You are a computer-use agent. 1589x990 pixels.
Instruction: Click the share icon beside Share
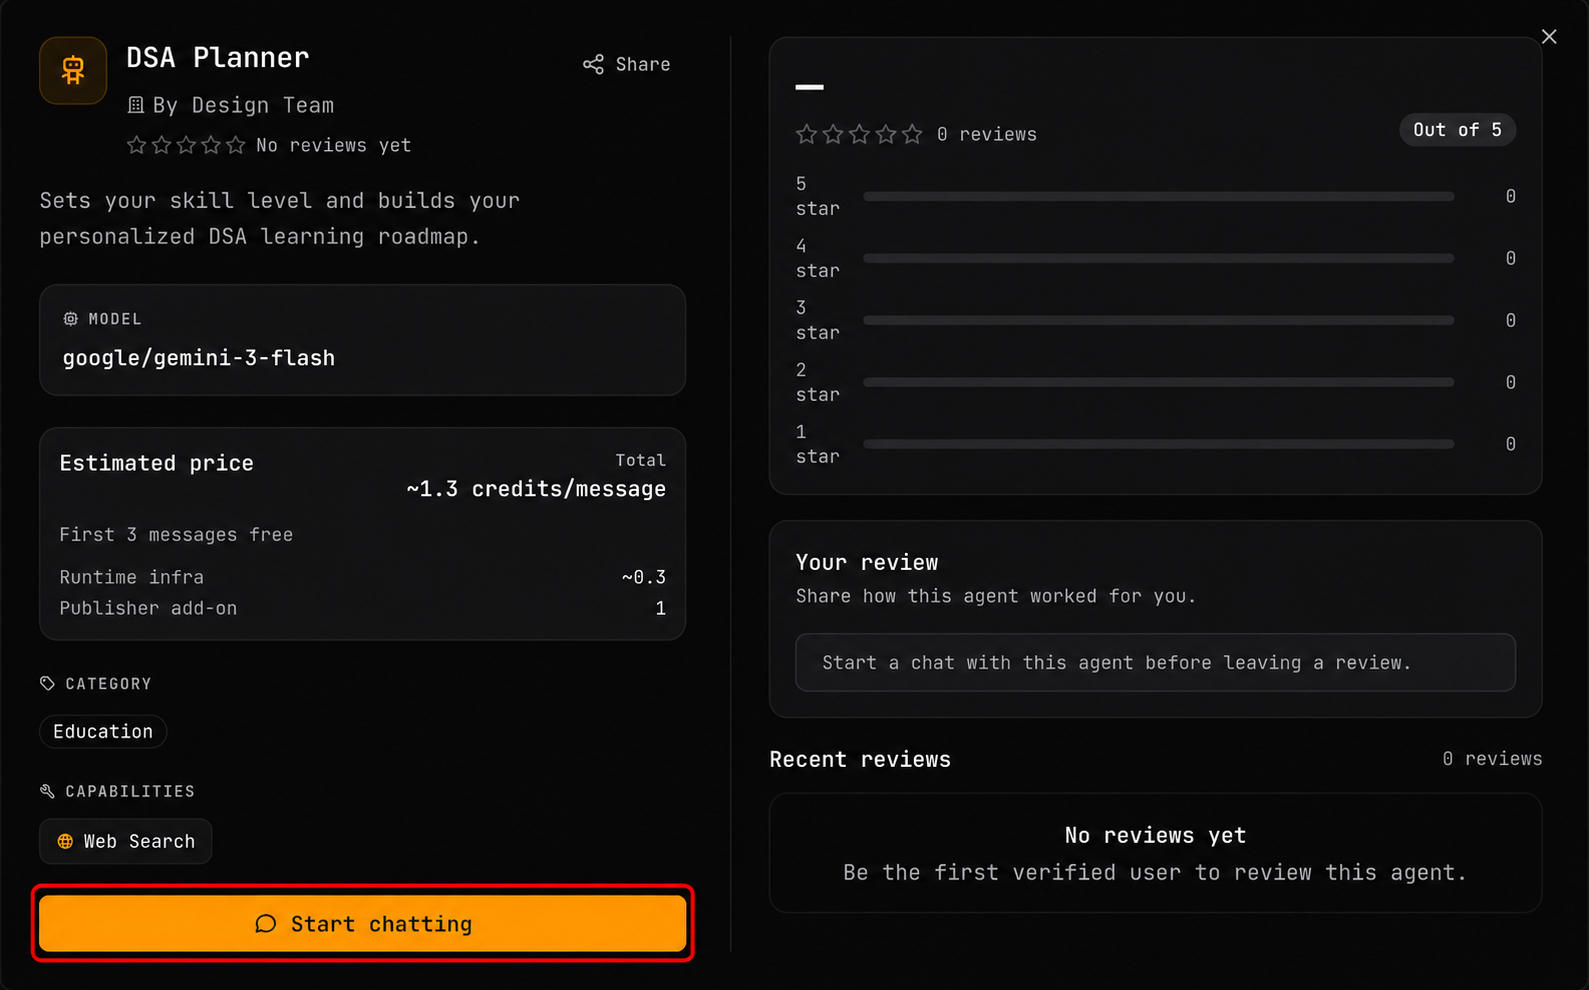coord(593,65)
